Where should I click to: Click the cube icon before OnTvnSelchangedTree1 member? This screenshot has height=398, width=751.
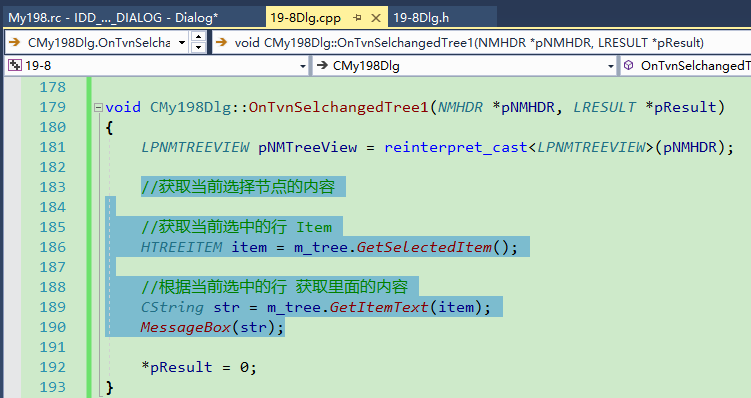[628, 65]
